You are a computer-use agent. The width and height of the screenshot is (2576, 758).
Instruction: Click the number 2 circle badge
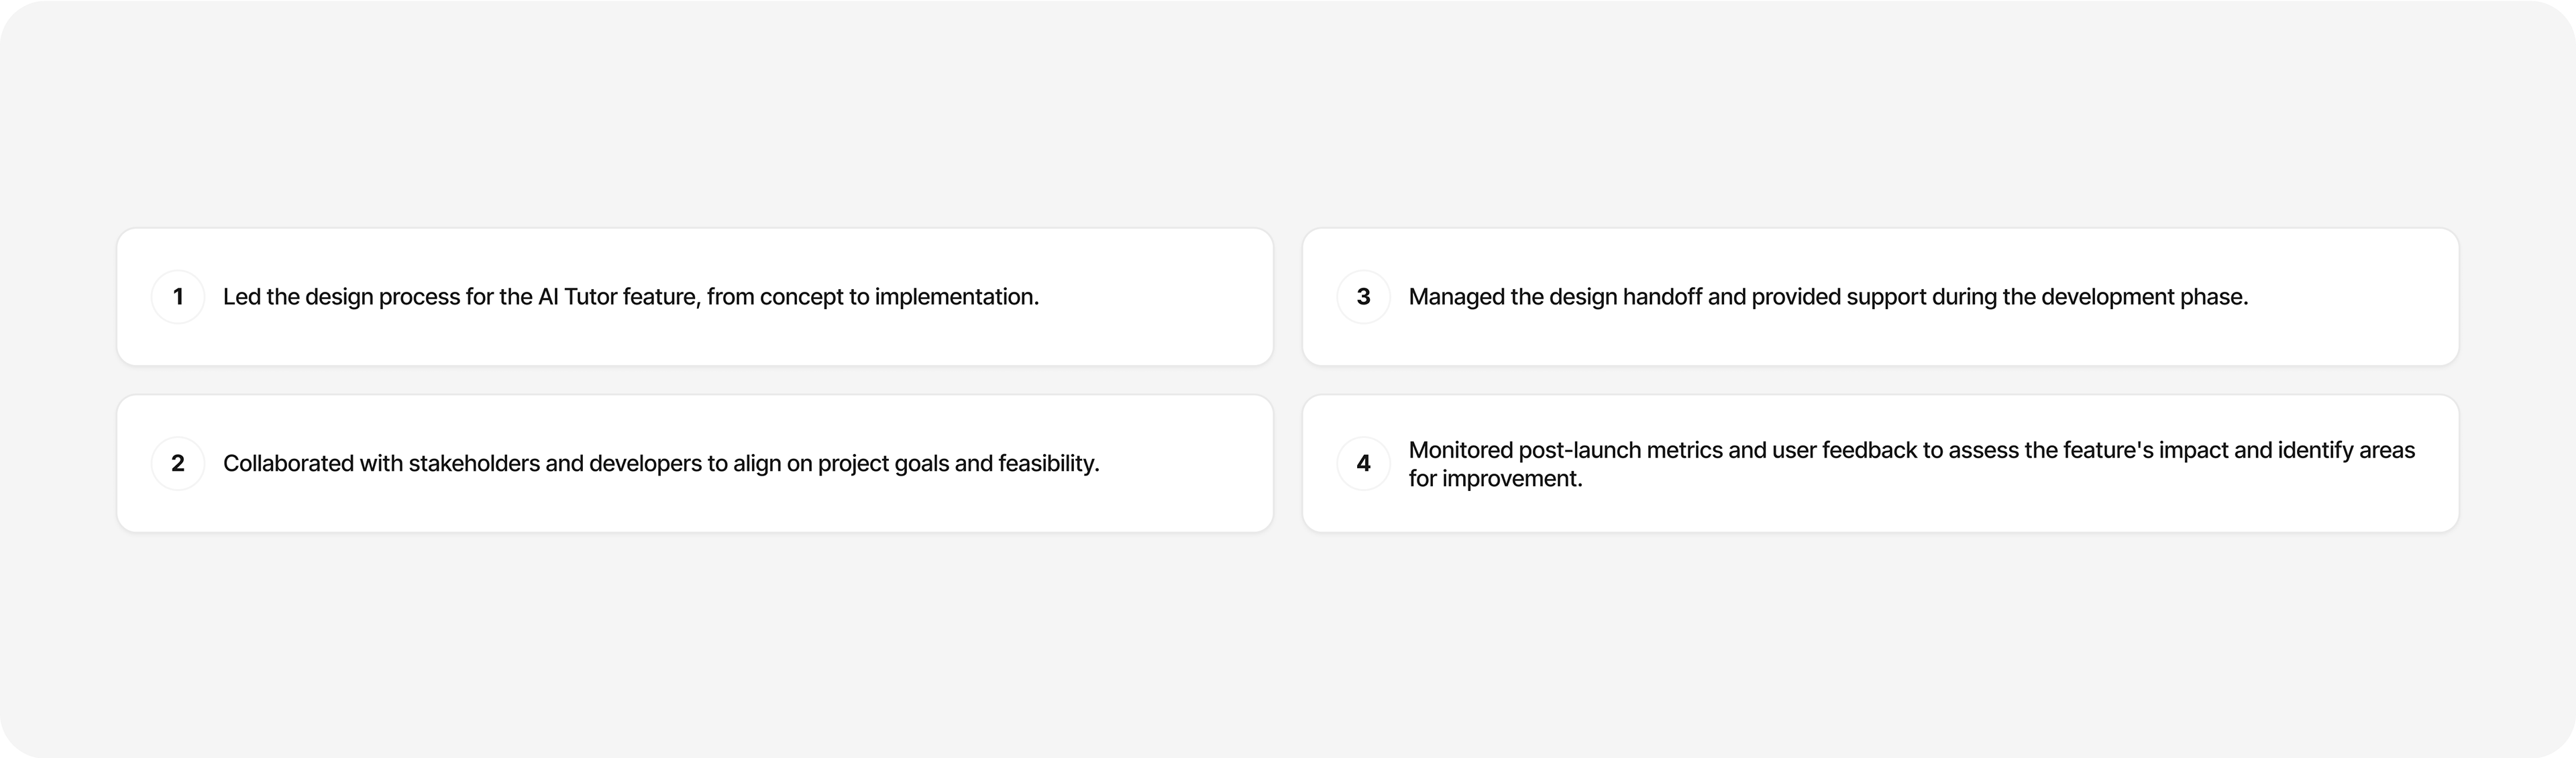coord(178,463)
